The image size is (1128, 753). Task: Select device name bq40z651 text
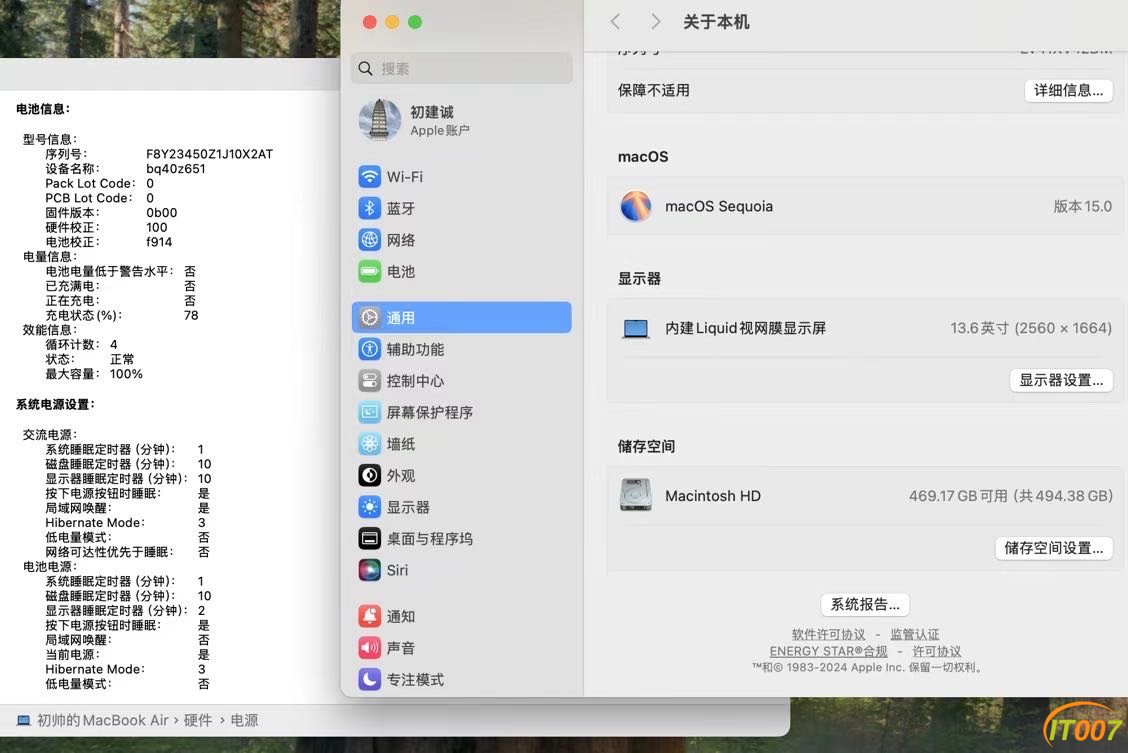pyautogui.click(x=176, y=169)
